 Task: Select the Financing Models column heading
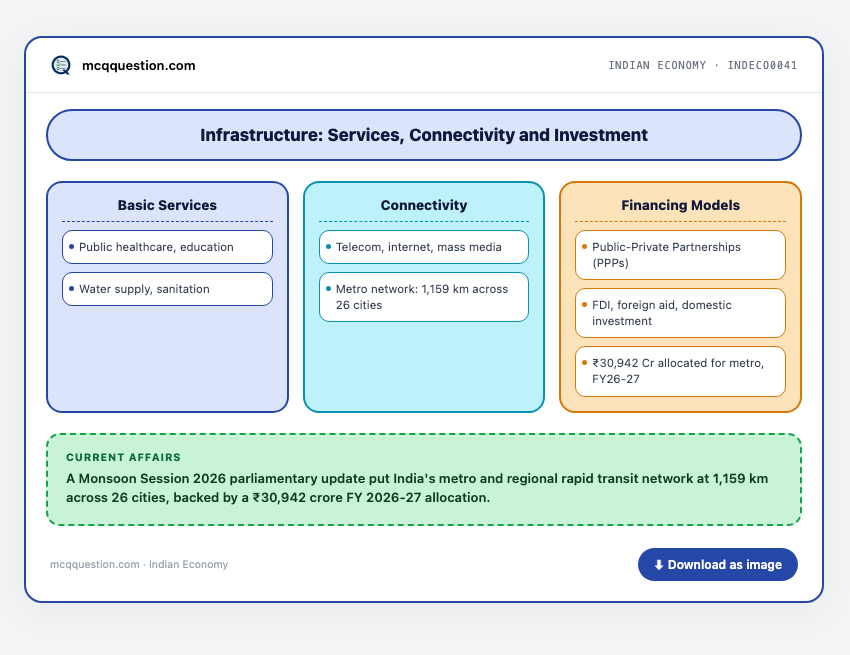point(680,205)
